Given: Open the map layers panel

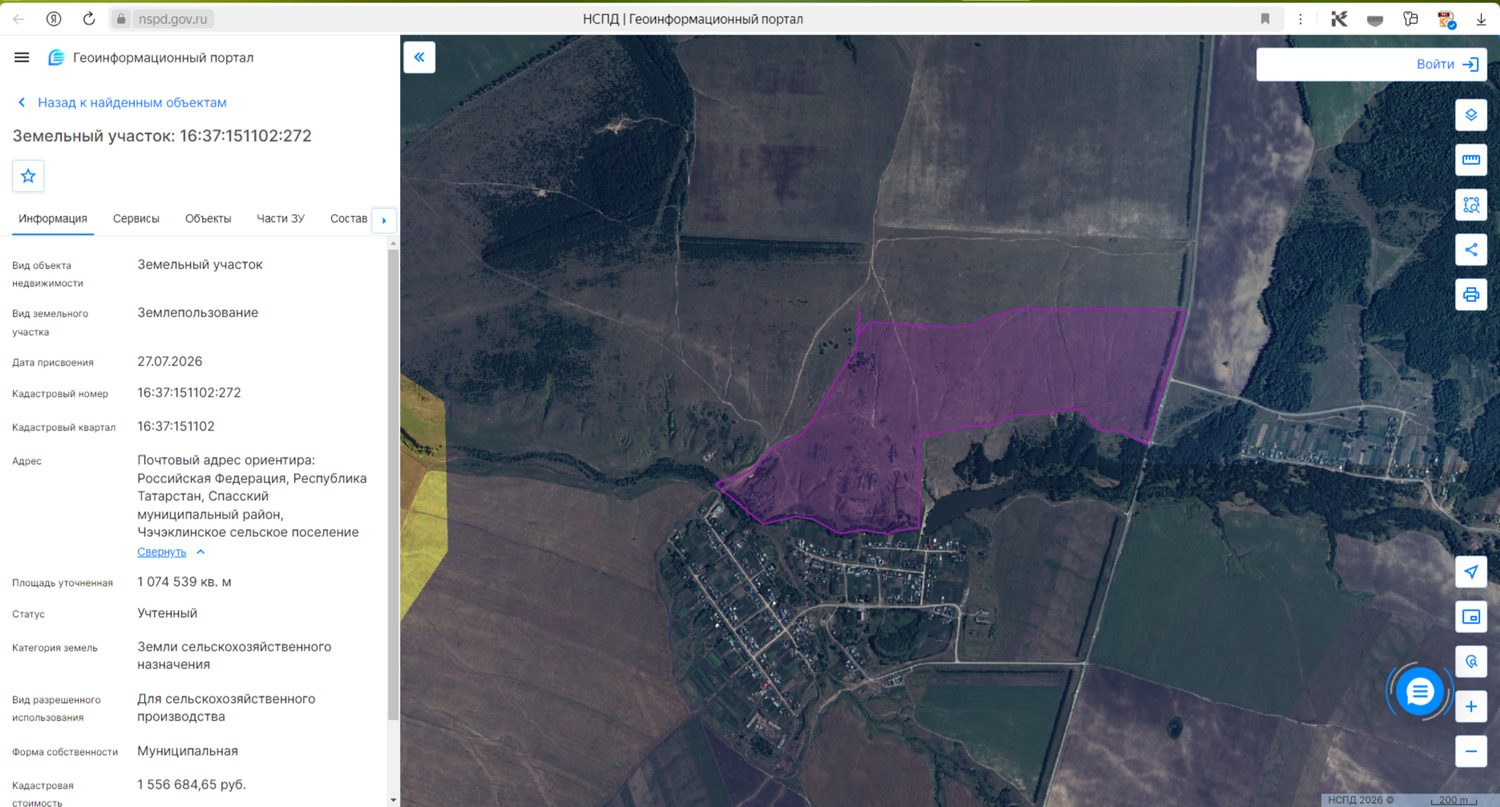Looking at the screenshot, I should [x=1471, y=114].
